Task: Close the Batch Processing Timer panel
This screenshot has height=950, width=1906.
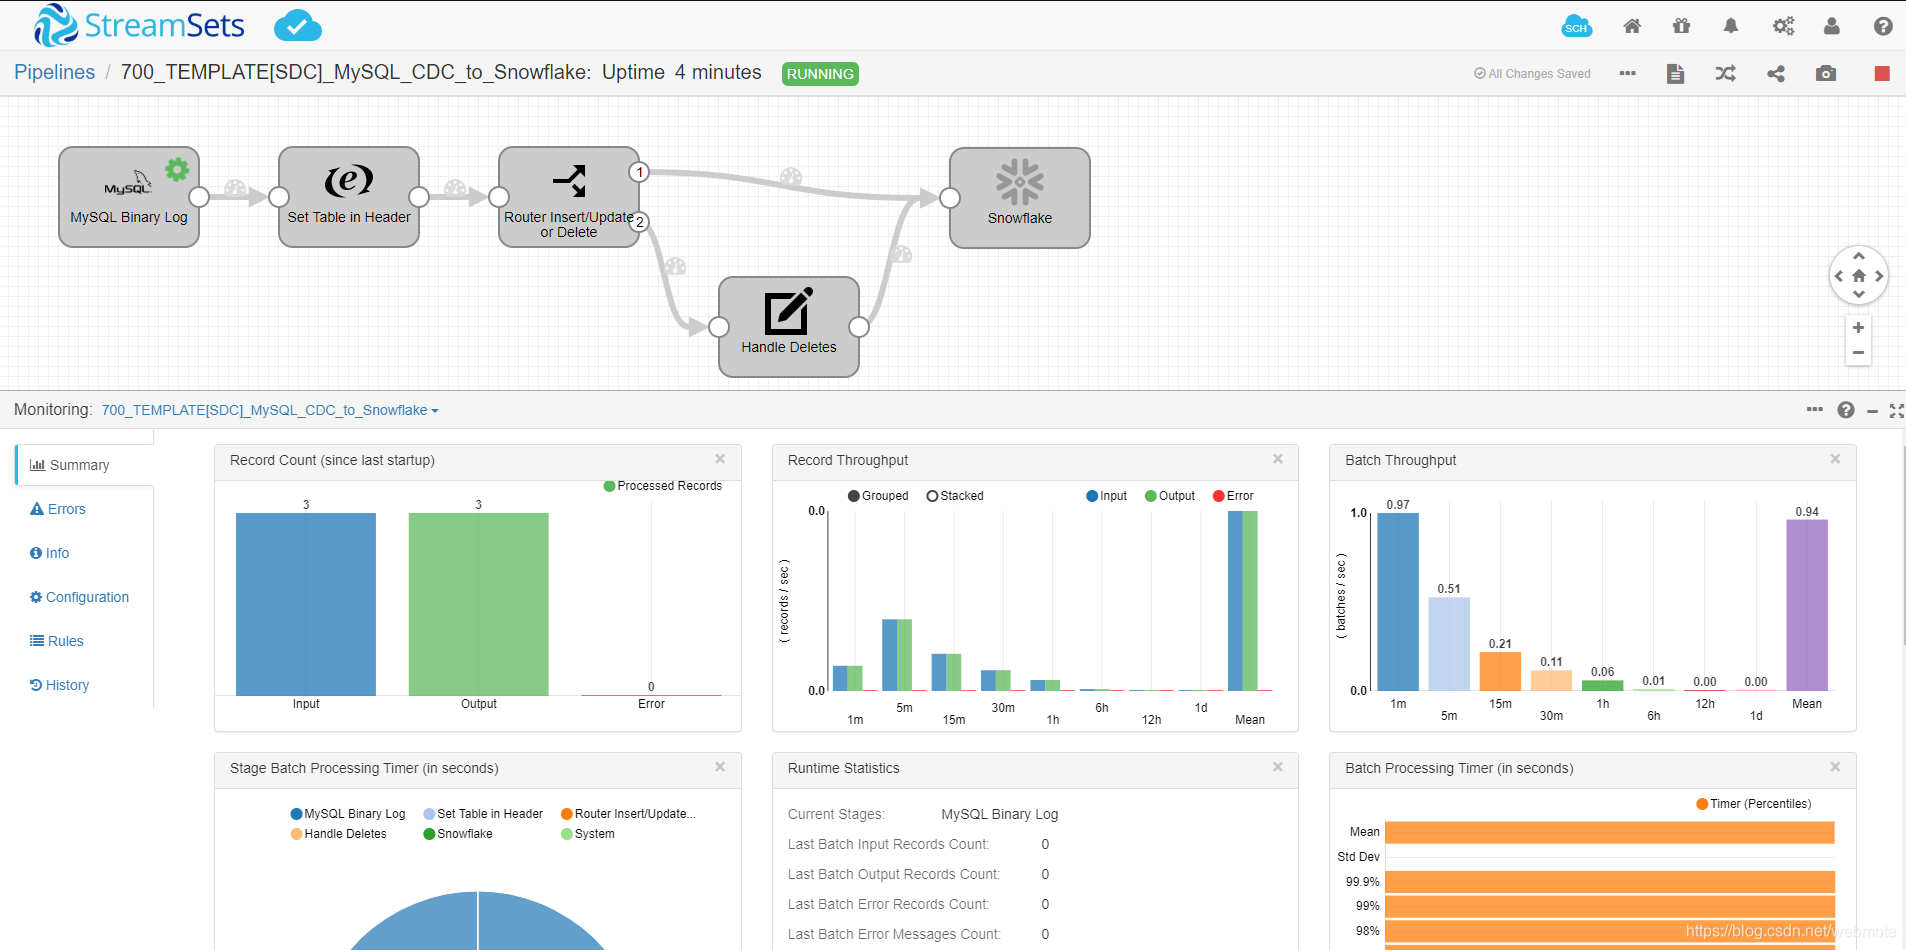Action: coord(1835,767)
